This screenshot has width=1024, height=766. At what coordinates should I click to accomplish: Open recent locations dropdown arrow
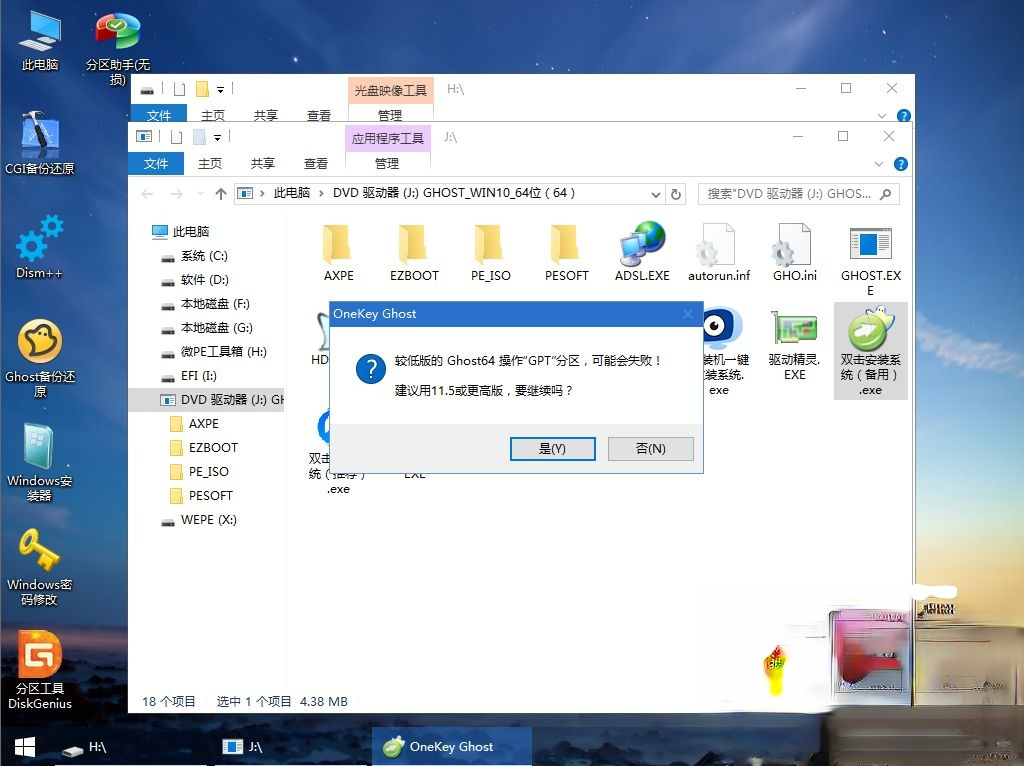click(200, 194)
